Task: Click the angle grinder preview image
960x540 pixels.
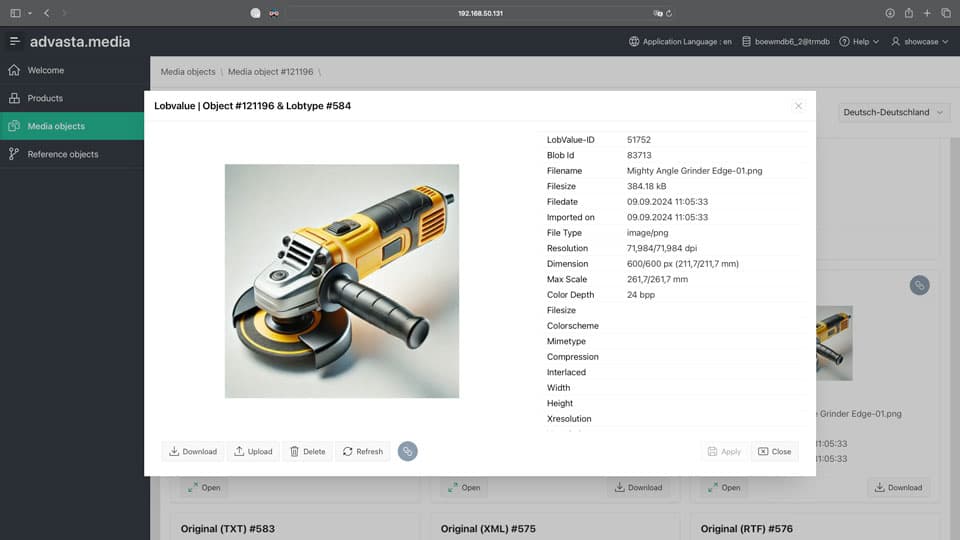Action: tap(342, 281)
